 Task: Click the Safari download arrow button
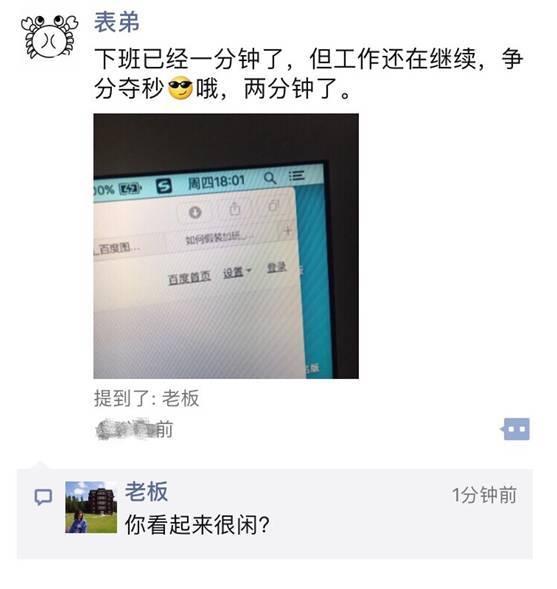coord(195,212)
